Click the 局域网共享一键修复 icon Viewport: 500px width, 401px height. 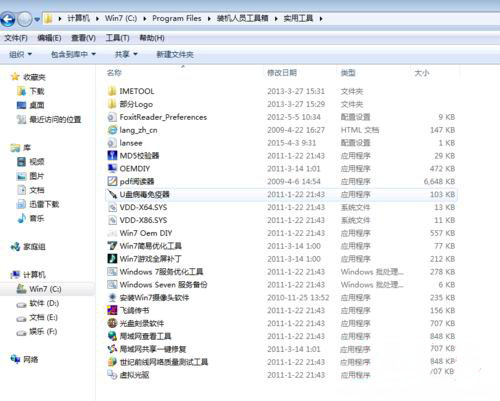(x=112, y=349)
